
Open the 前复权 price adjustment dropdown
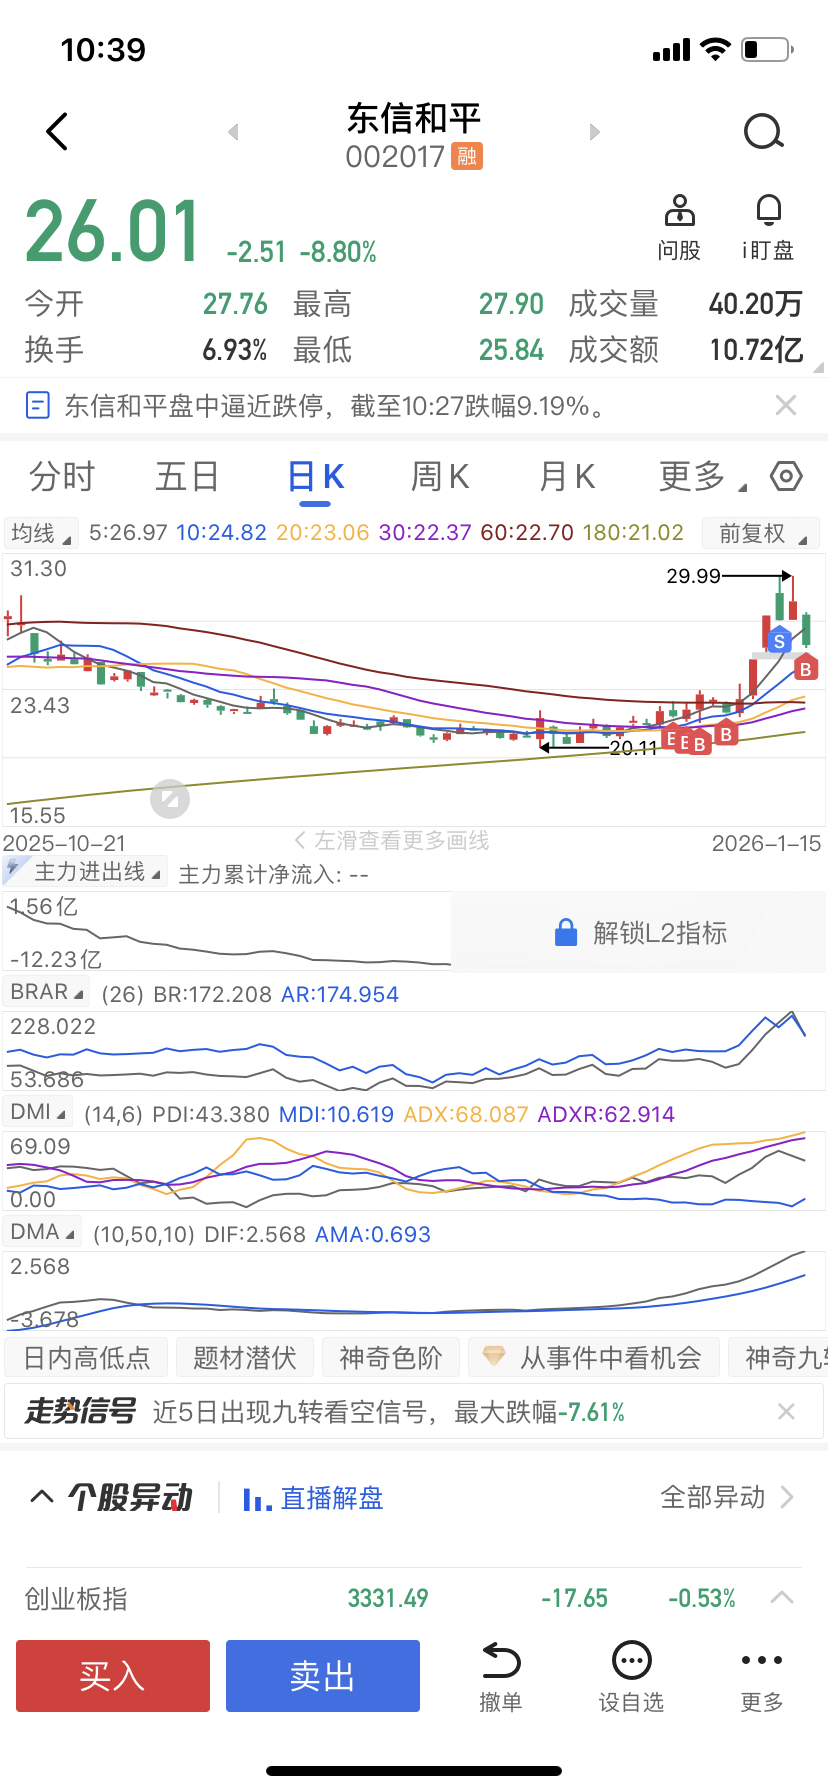click(x=761, y=533)
